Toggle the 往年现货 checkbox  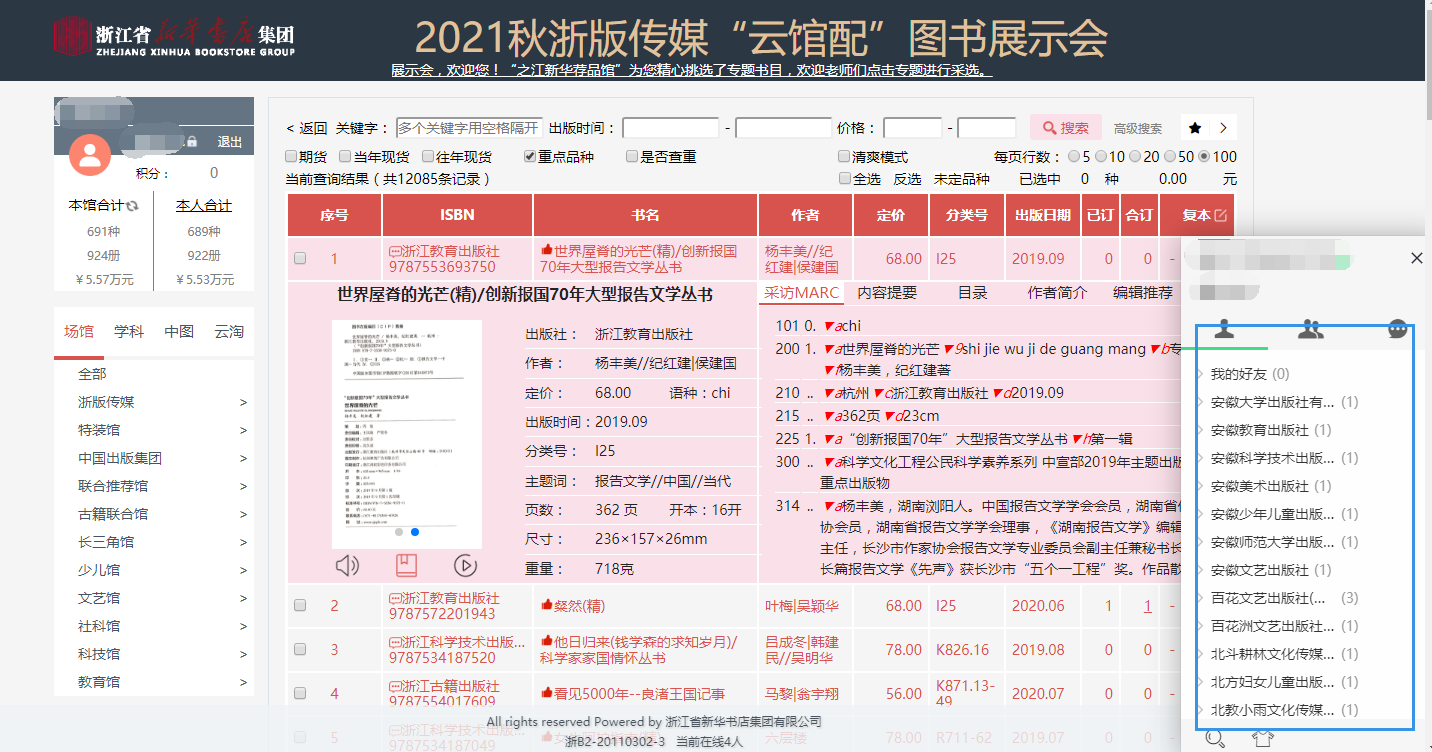click(x=428, y=156)
